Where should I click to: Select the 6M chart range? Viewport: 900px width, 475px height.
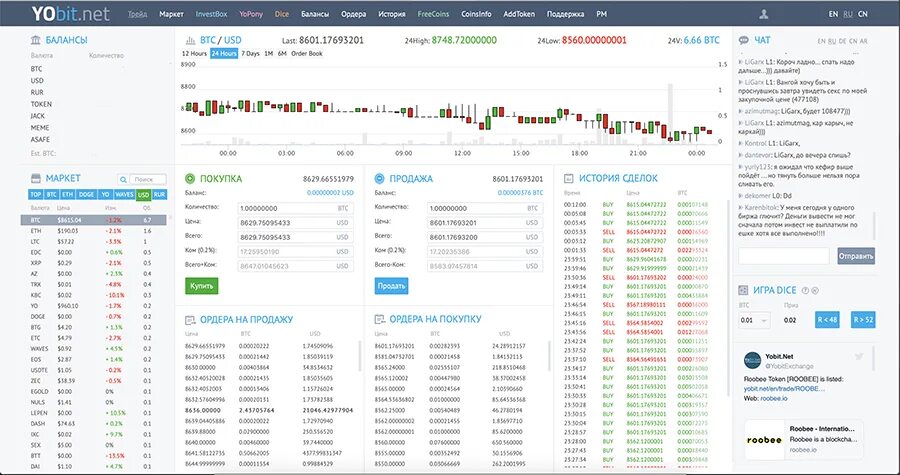(x=282, y=53)
